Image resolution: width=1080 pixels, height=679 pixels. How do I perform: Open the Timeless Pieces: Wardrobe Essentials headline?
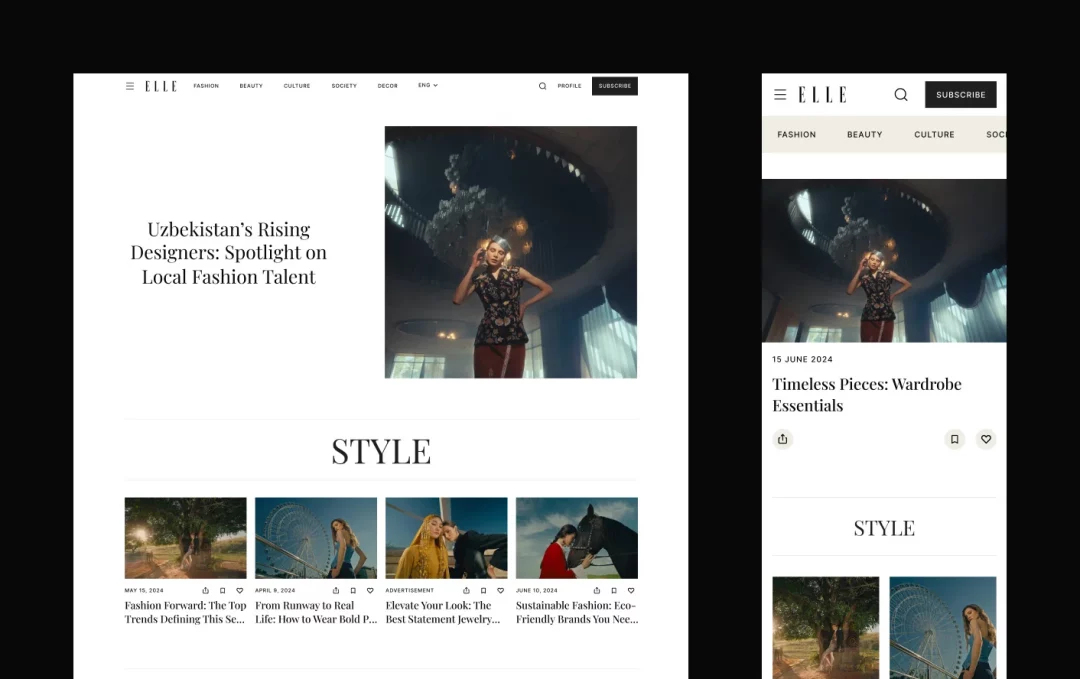pyautogui.click(x=866, y=395)
